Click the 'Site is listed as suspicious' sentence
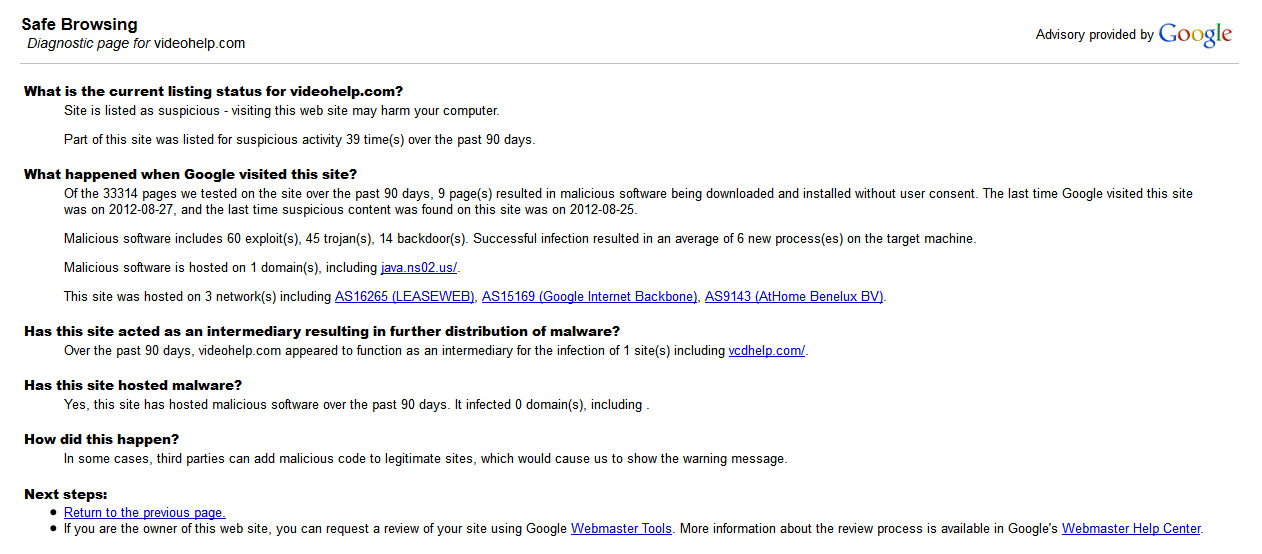Screen dimensions: 1262x554 [281, 111]
